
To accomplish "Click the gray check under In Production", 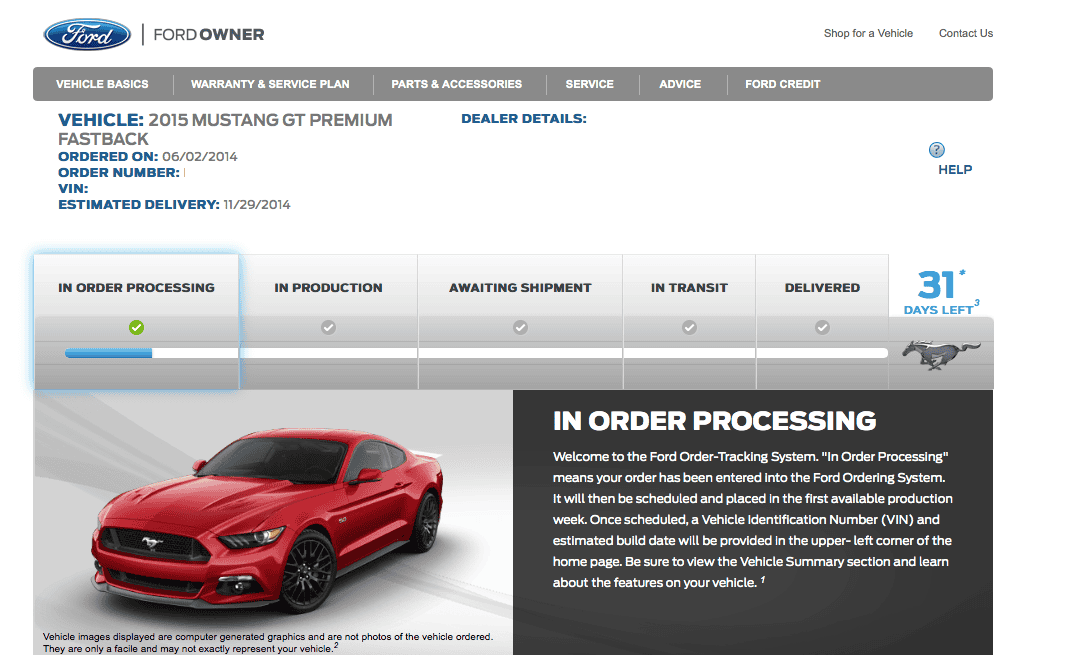I will pos(328,327).
